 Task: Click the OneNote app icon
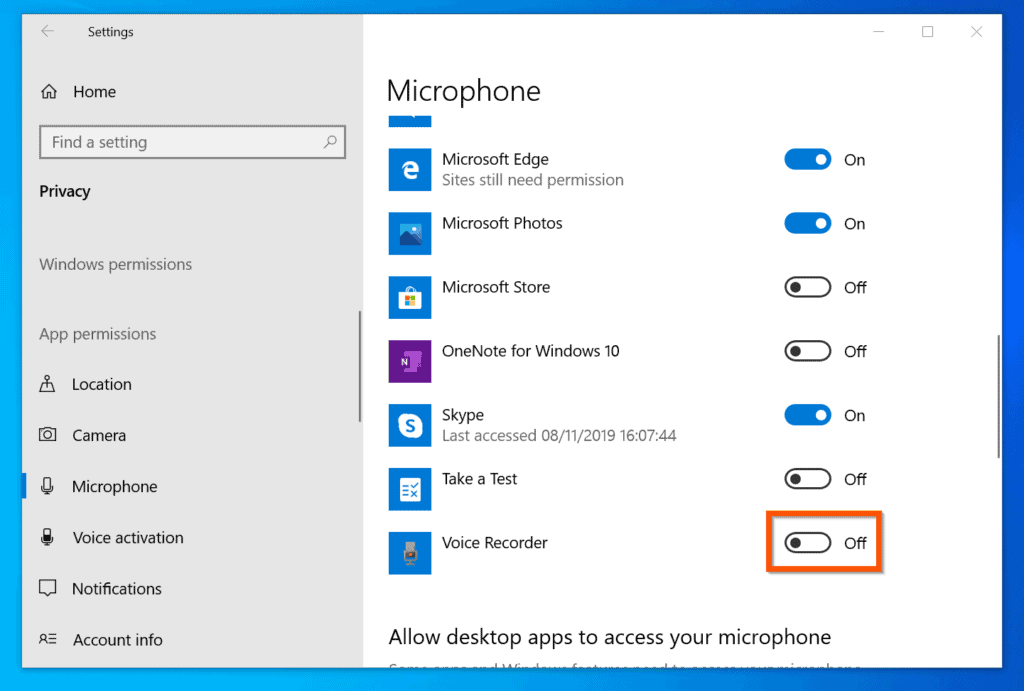coord(409,361)
